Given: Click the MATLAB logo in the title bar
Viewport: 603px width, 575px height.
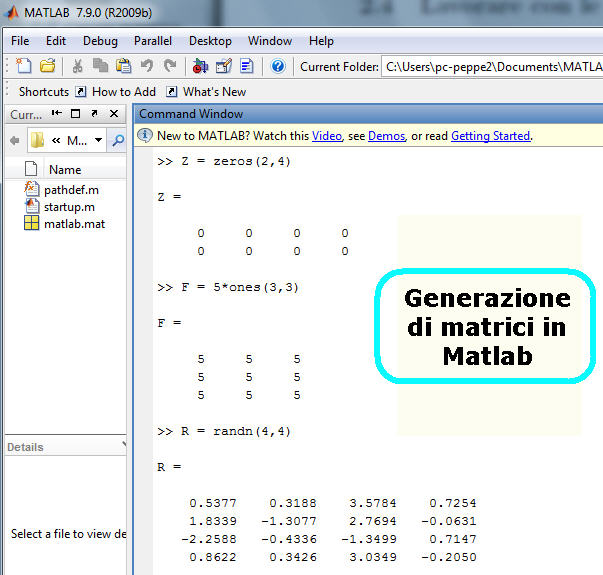Looking at the screenshot, I should coord(12,12).
